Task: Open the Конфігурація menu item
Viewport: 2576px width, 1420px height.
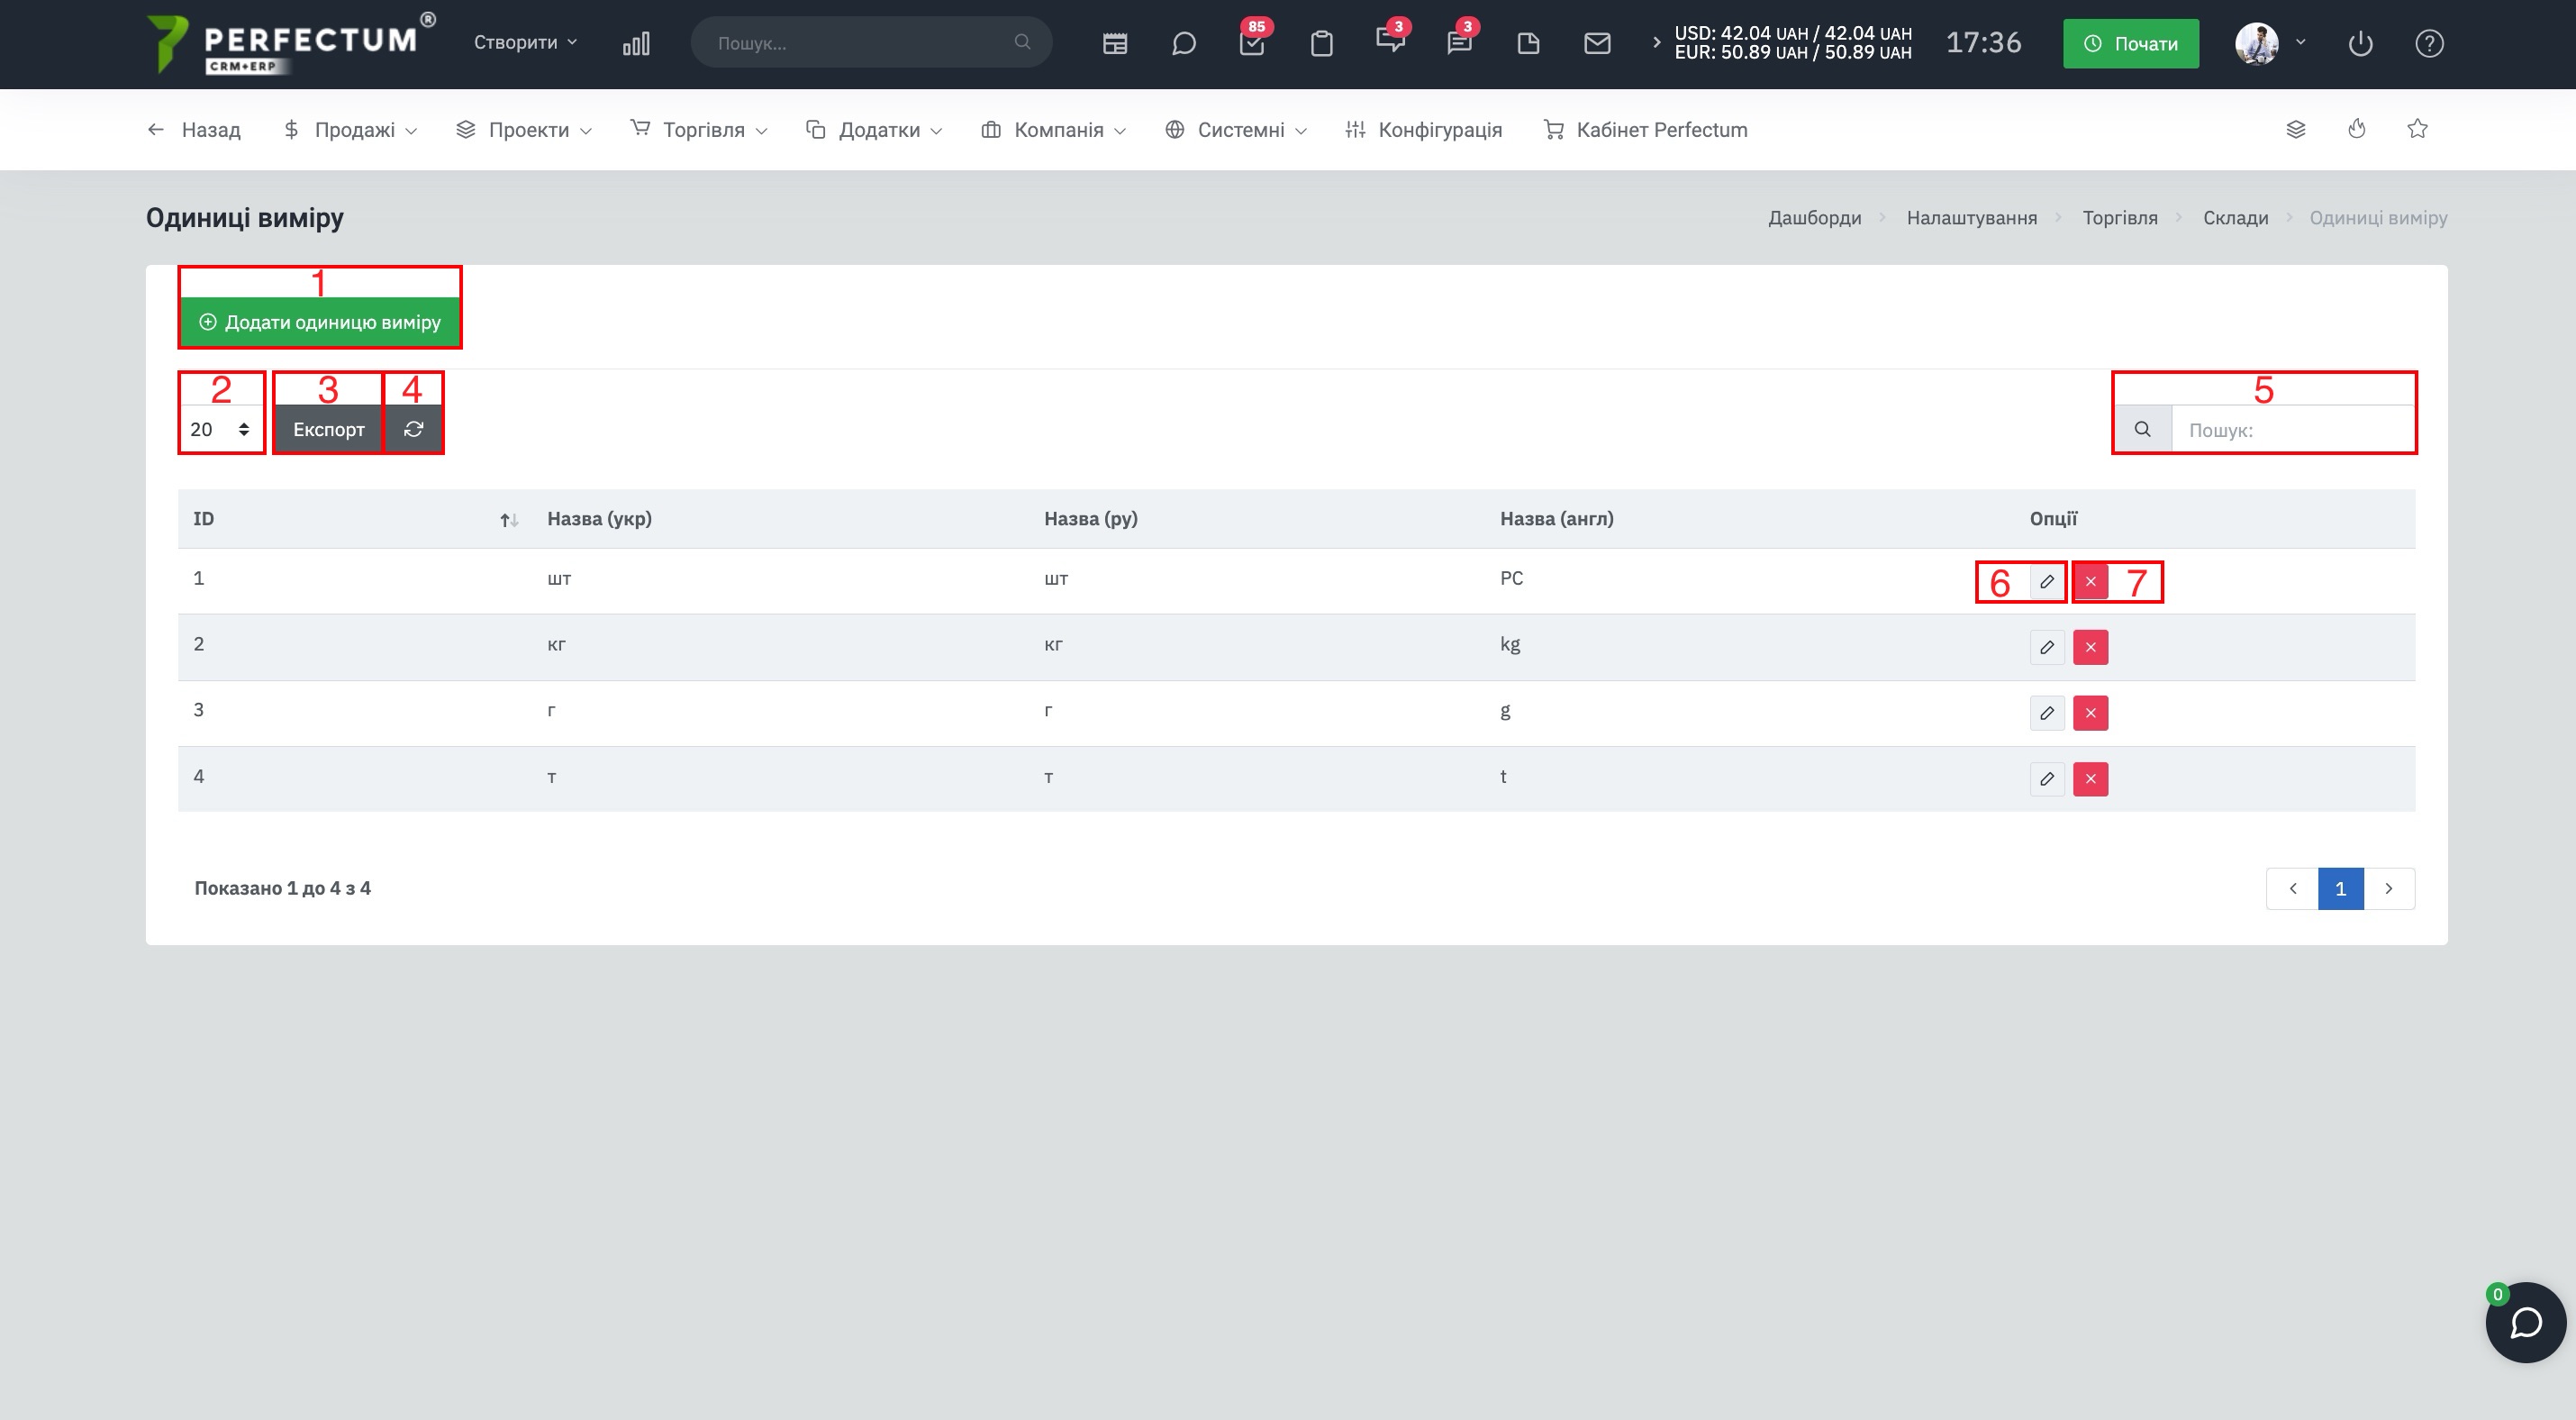Action: tap(1424, 129)
